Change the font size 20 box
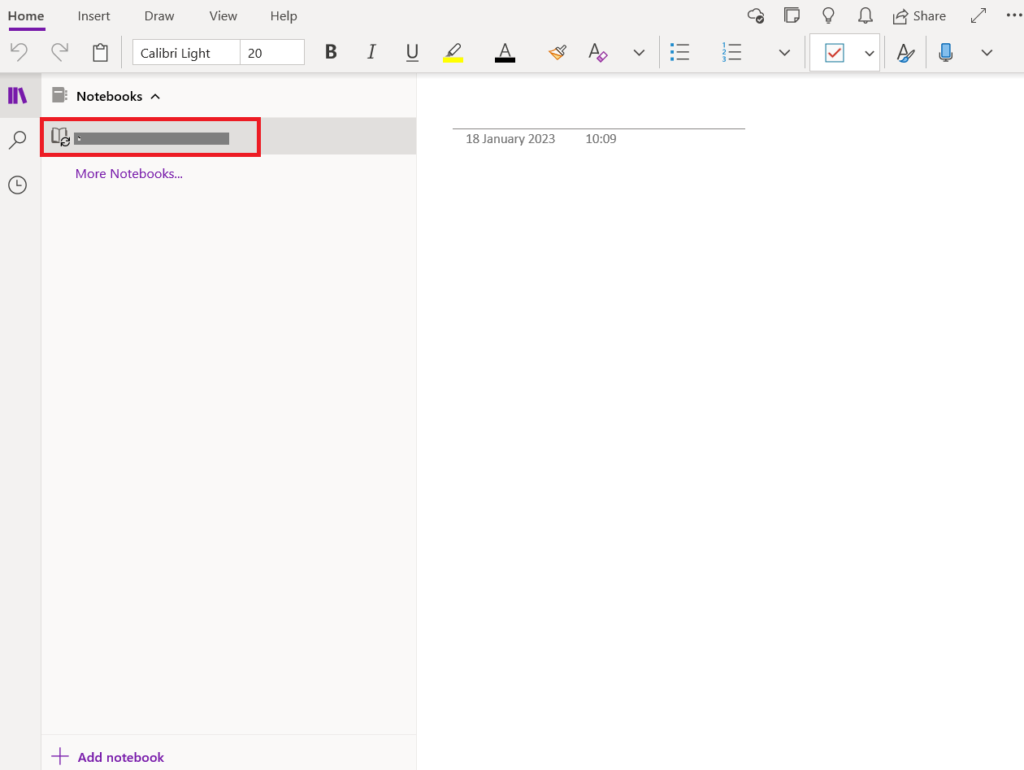The width and height of the screenshot is (1024, 770). click(272, 53)
